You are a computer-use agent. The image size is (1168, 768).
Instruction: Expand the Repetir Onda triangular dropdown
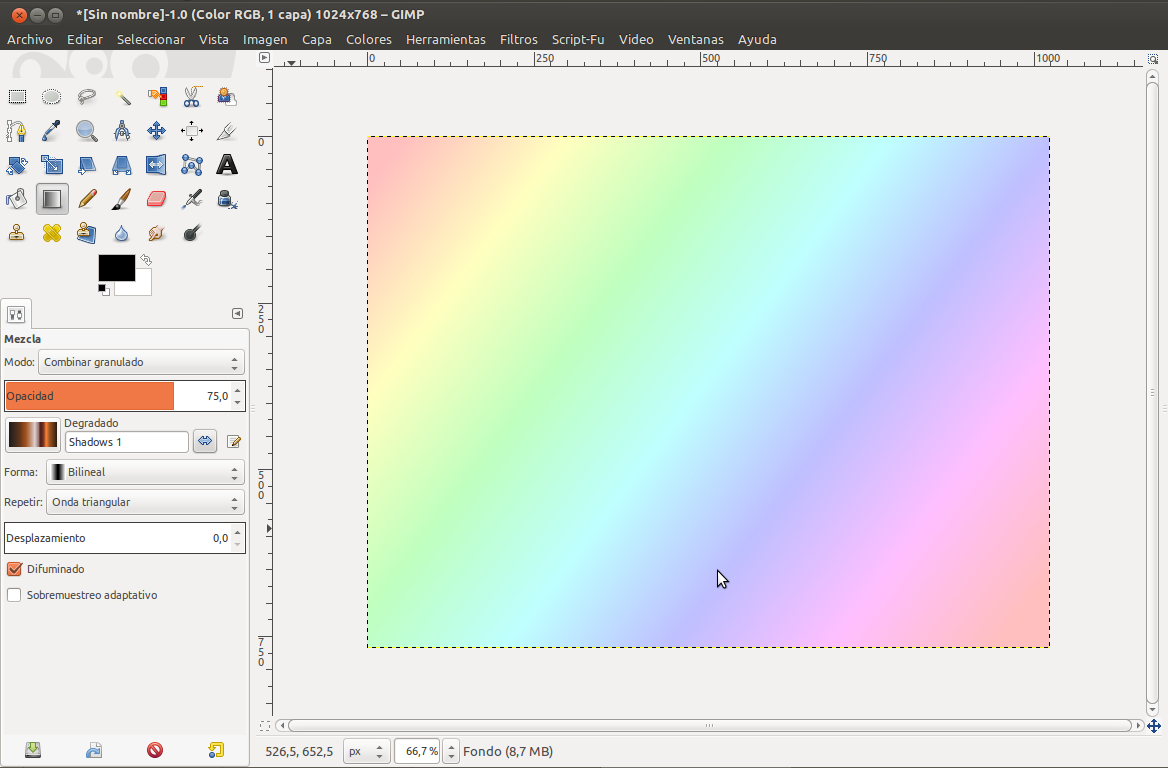tap(145, 502)
